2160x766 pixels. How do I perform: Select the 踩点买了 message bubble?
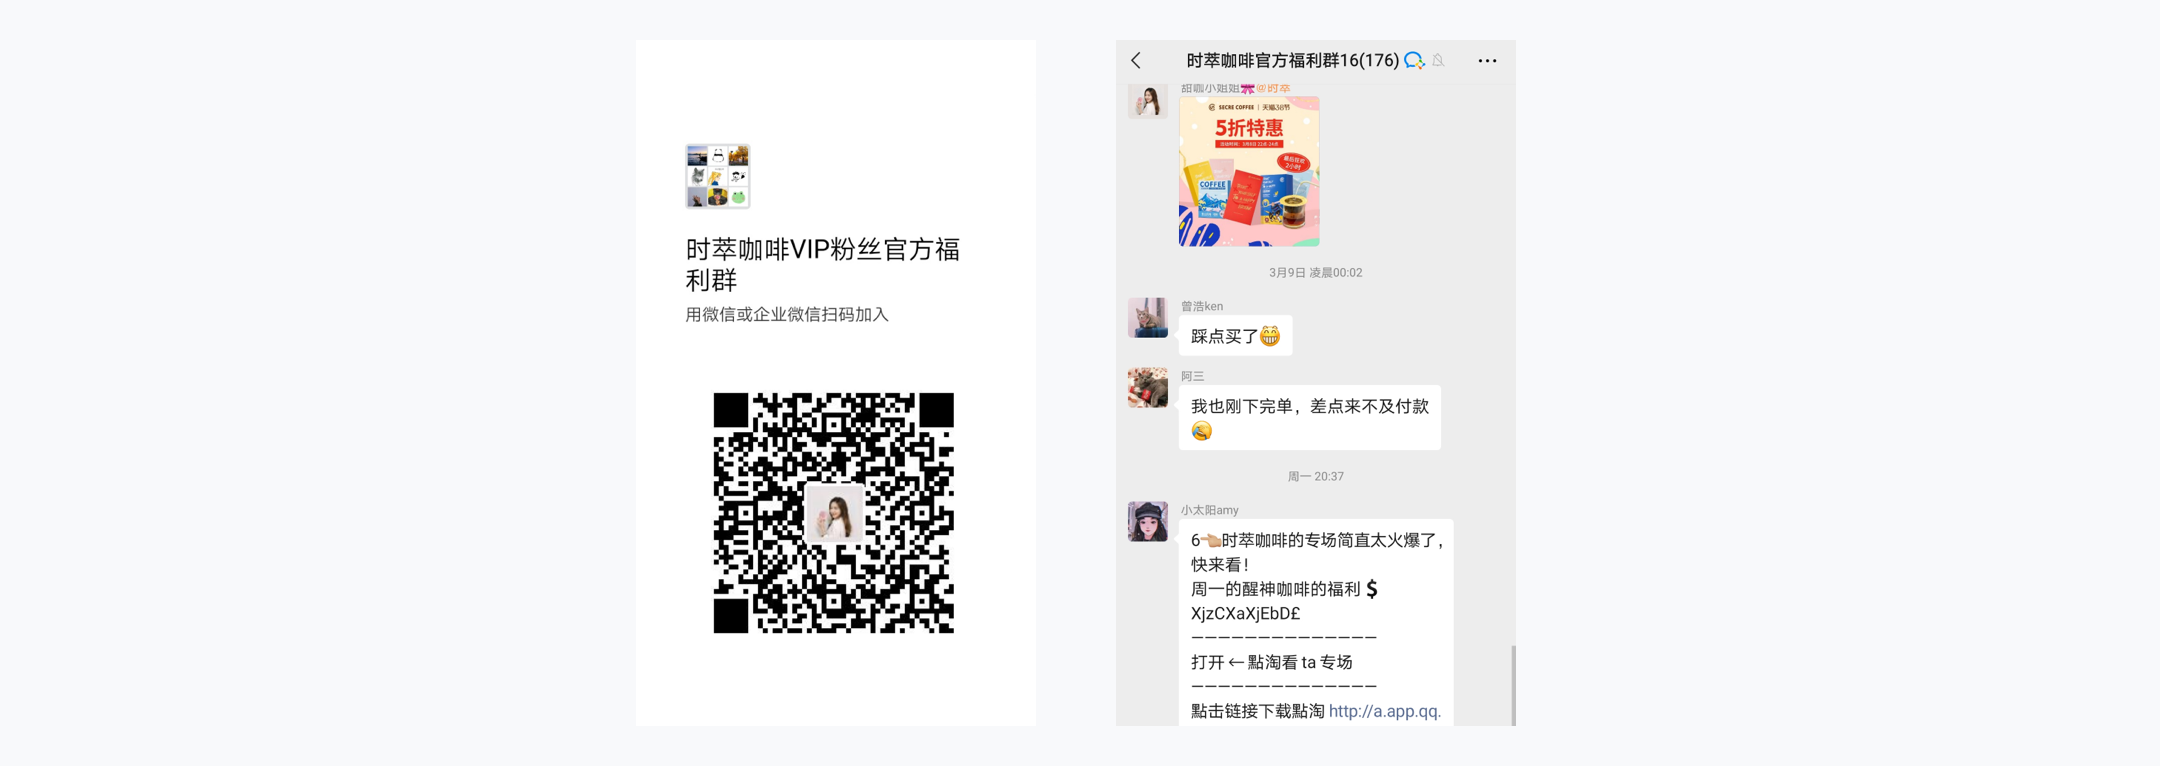[x=1236, y=336]
